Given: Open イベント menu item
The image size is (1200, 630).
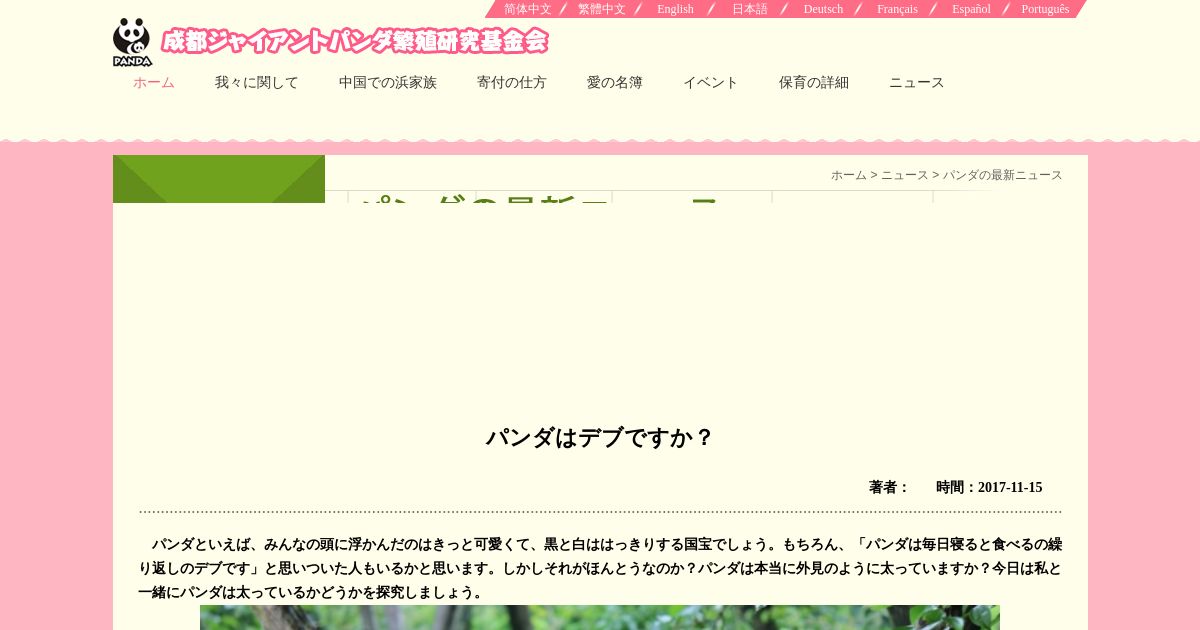Looking at the screenshot, I should (711, 83).
